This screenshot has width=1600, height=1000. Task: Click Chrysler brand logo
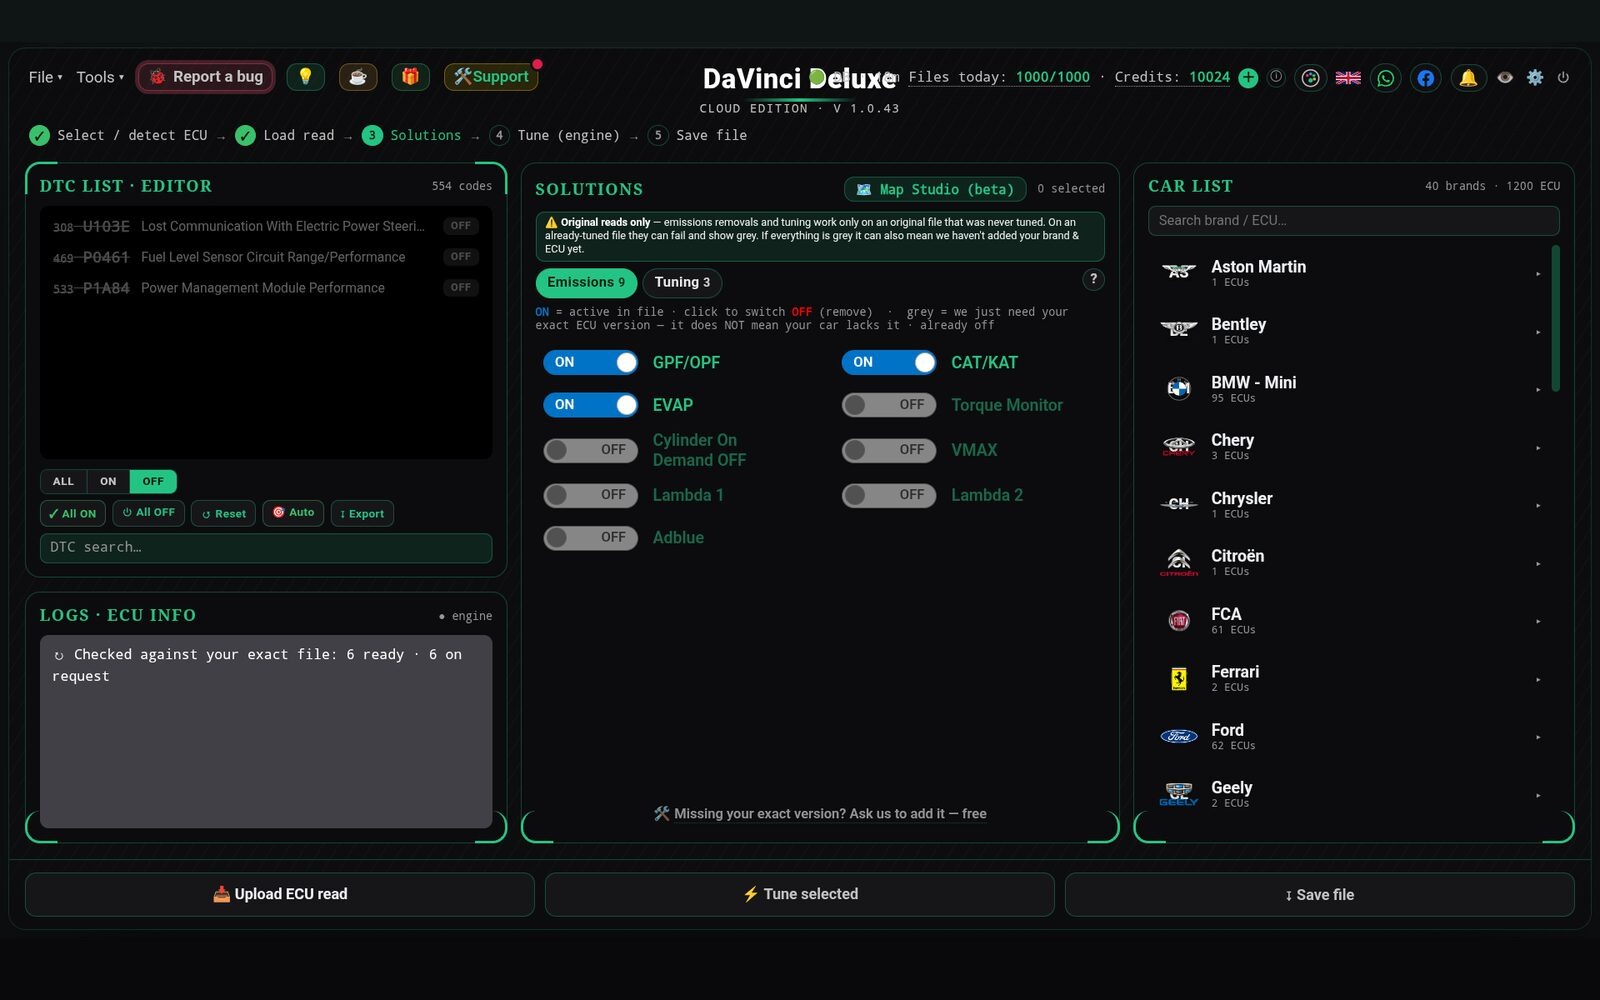pos(1179,504)
